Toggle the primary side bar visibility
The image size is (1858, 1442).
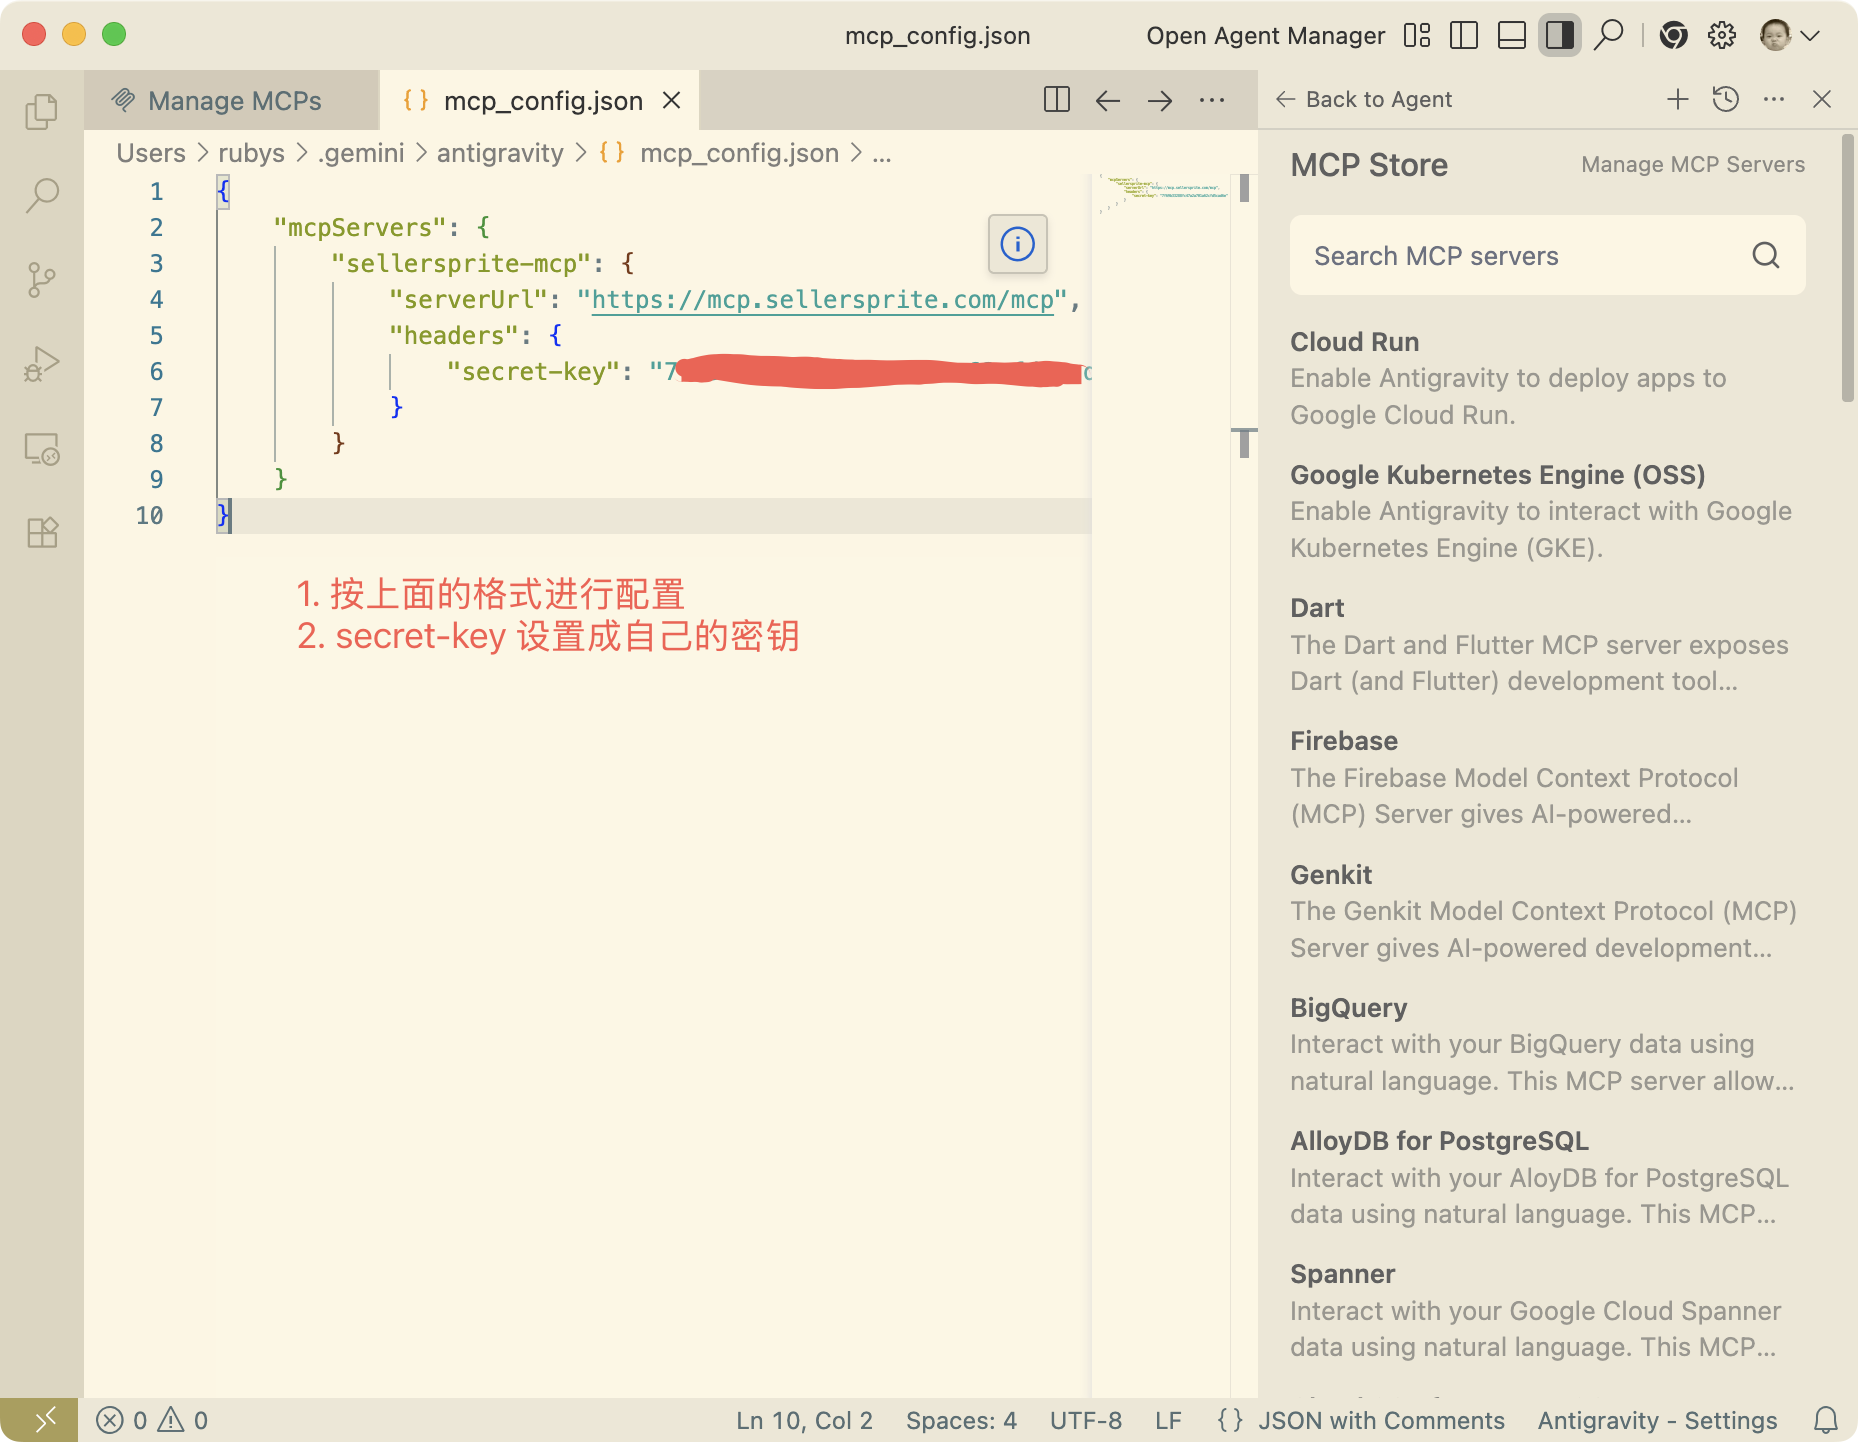point(1464,36)
